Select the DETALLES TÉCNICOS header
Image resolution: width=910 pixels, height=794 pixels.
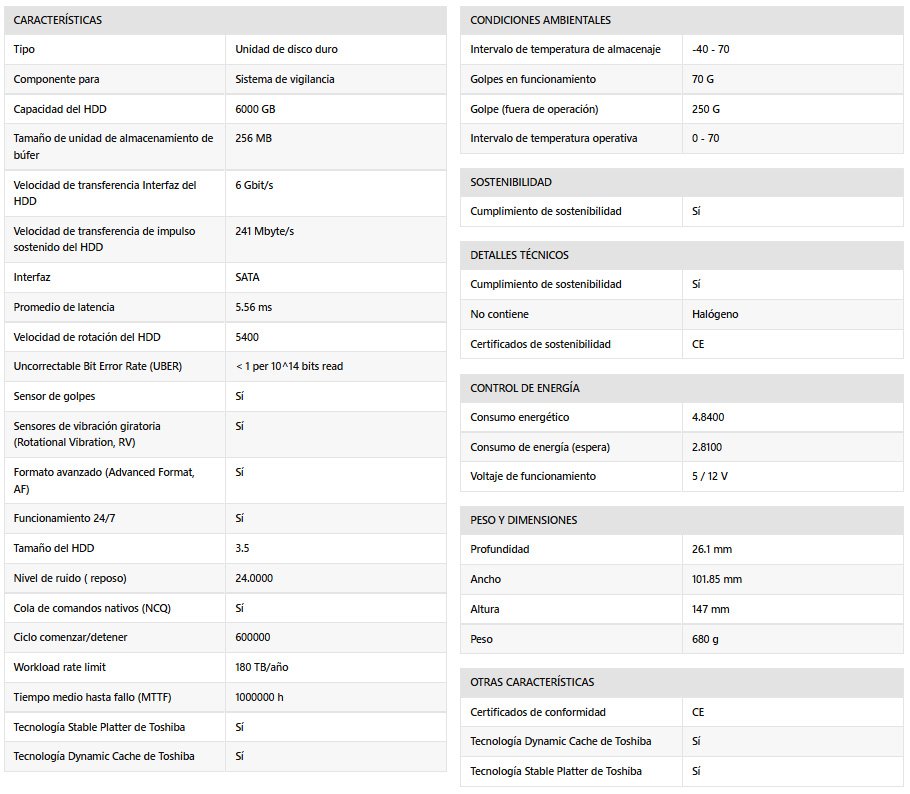(519, 255)
